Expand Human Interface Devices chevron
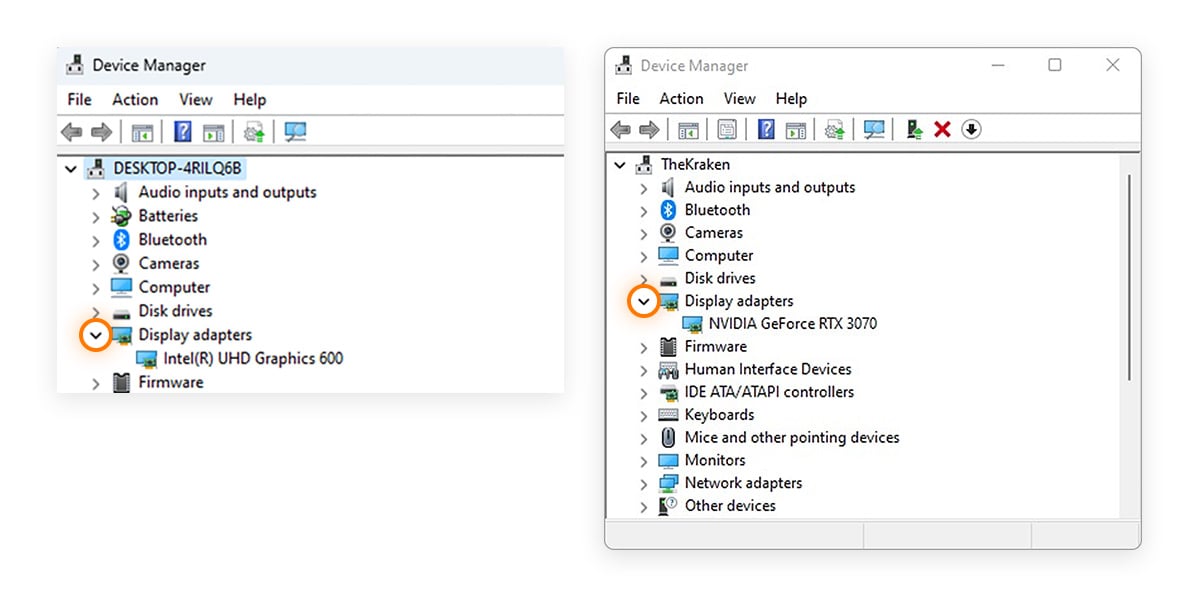Image resolution: width=1200 pixels, height=596 pixels. coord(644,370)
